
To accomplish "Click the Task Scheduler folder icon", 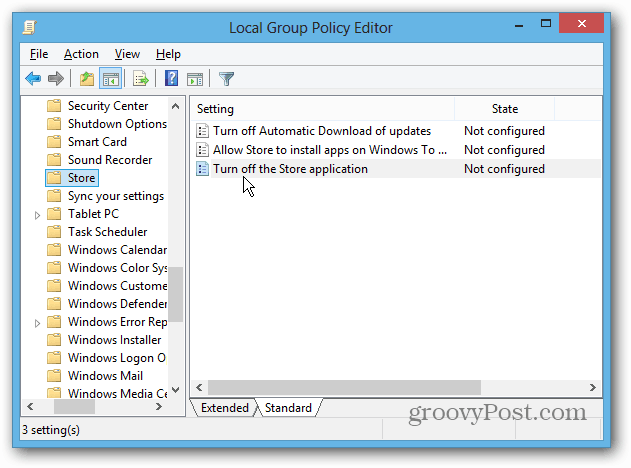I will [x=54, y=232].
